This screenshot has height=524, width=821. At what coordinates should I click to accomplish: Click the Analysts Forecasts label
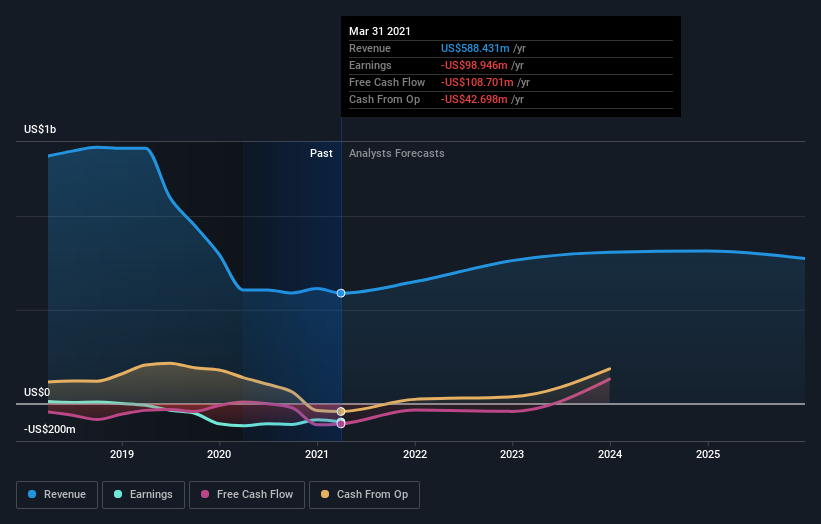tap(397, 153)
